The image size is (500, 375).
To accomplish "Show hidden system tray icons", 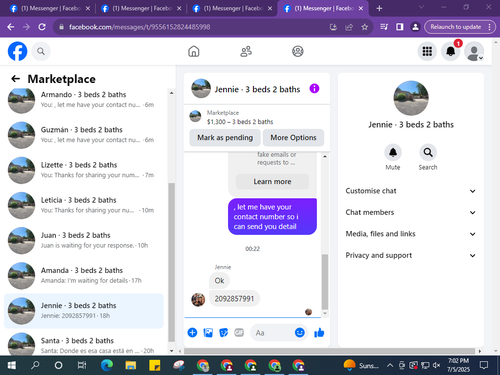I will (390, 366).
